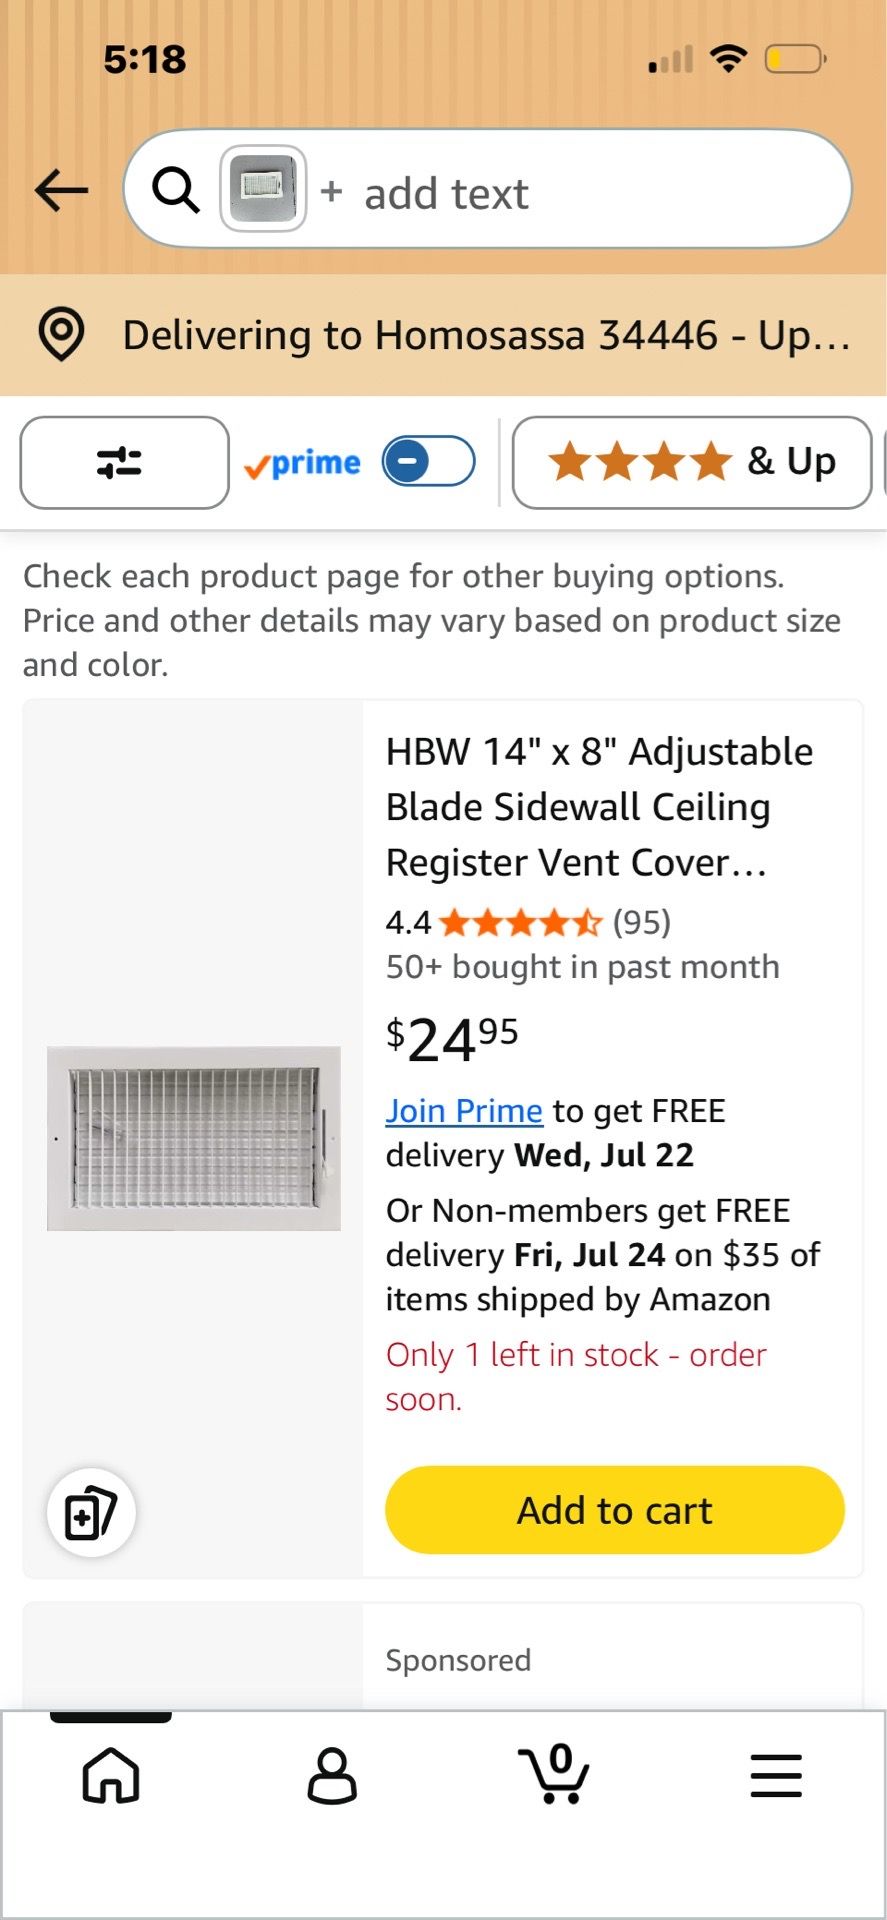Open the filters slider icon button
The image size is (887, 1920).
124,463
